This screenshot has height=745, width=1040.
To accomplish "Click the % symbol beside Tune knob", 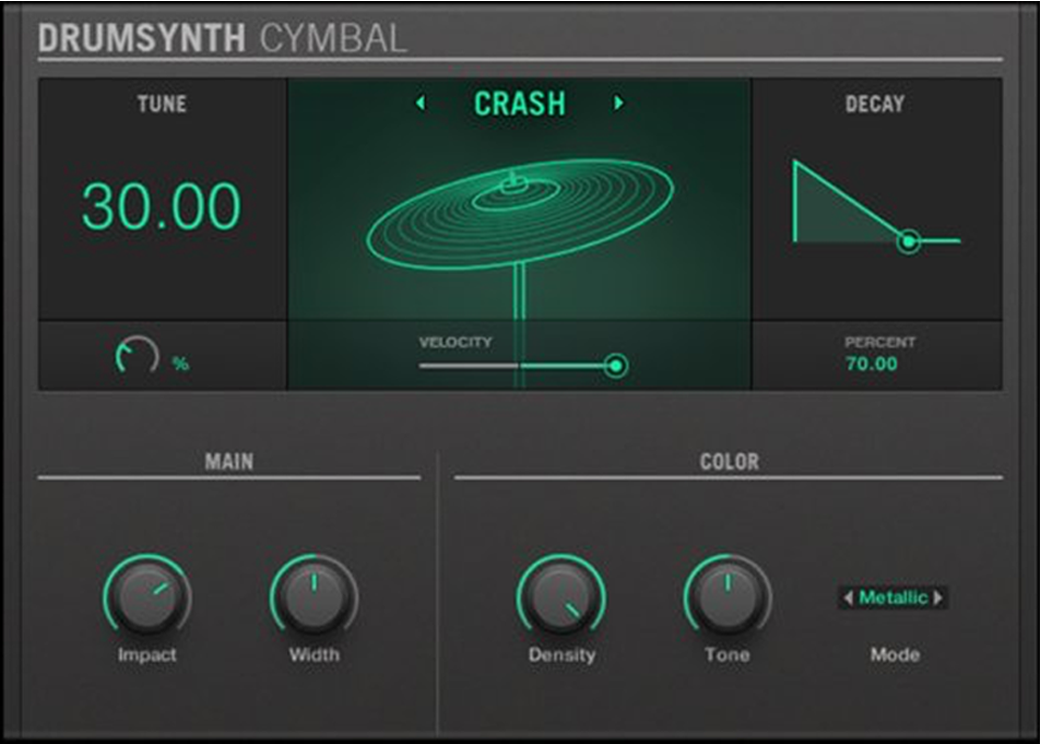I will tap(180, 364).
